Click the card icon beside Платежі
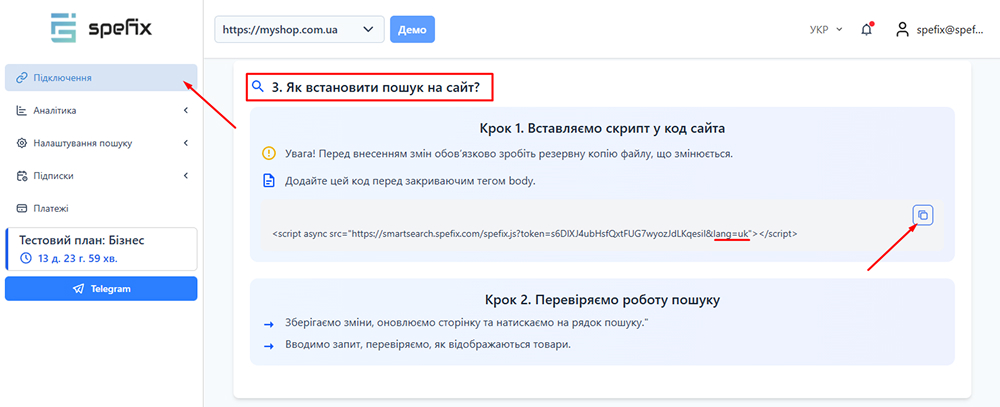Viewport: 1000px width, 407px height. (x=21, y=208)
